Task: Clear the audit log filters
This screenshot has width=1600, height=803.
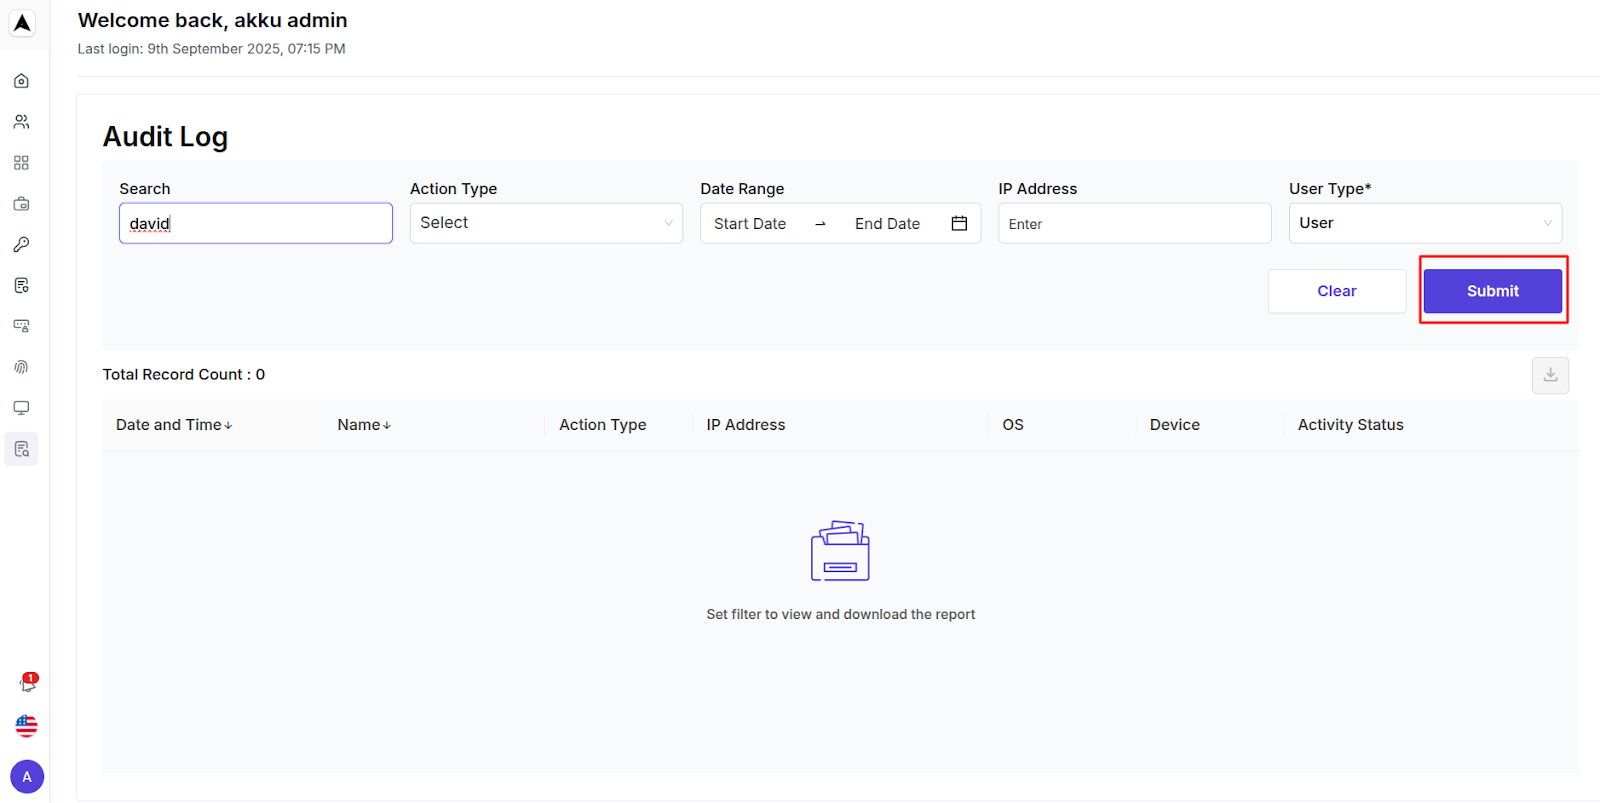Action: [x=1337, y=291]
